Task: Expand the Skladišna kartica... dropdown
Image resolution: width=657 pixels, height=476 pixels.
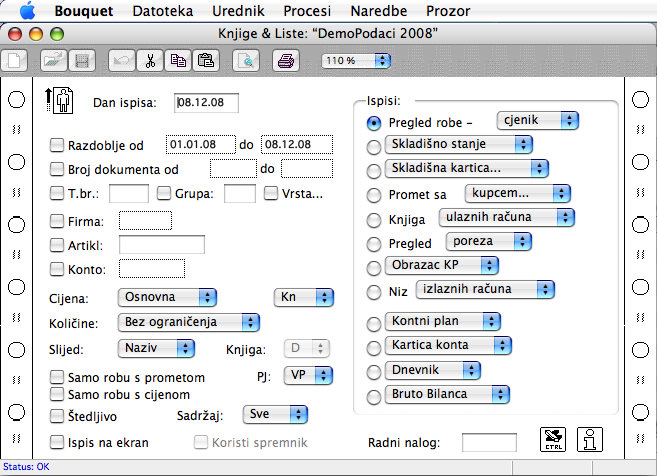Action: [x=467, y=168]
